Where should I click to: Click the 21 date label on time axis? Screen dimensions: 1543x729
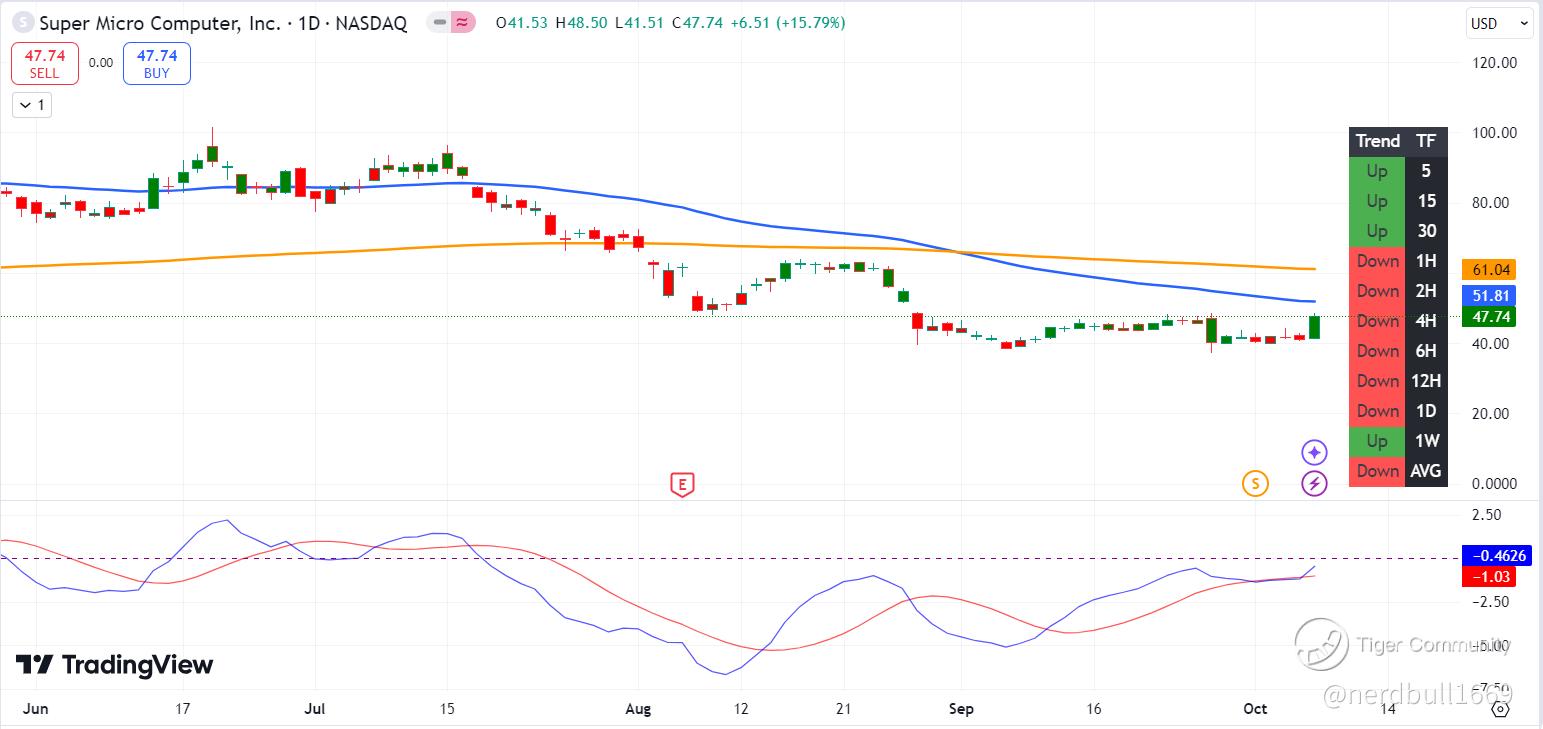tap(843, 709)
